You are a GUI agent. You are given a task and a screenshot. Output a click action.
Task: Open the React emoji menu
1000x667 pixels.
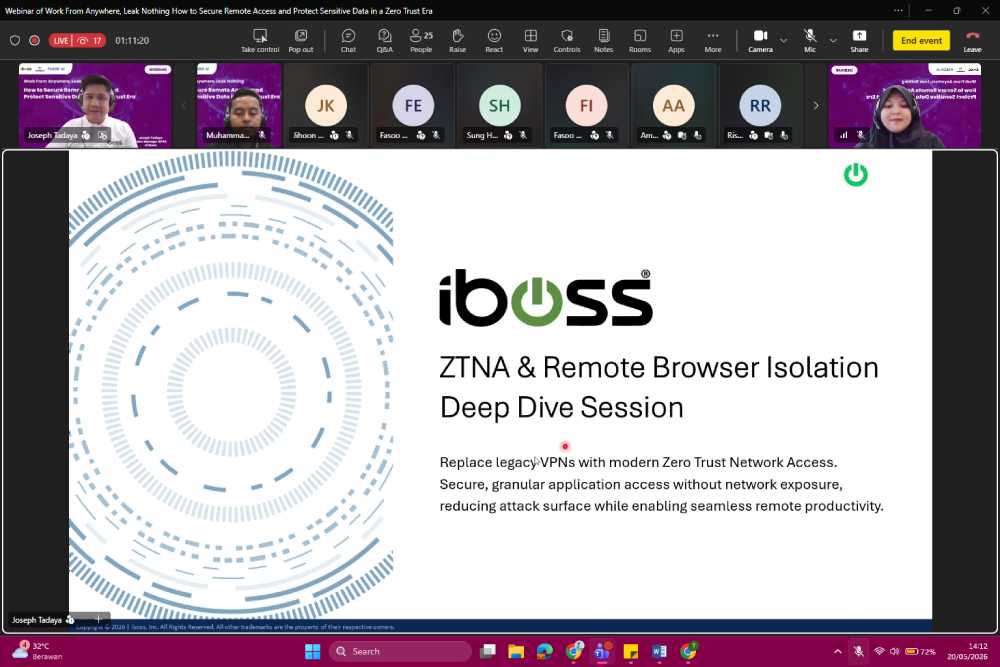tap(494, 41)
